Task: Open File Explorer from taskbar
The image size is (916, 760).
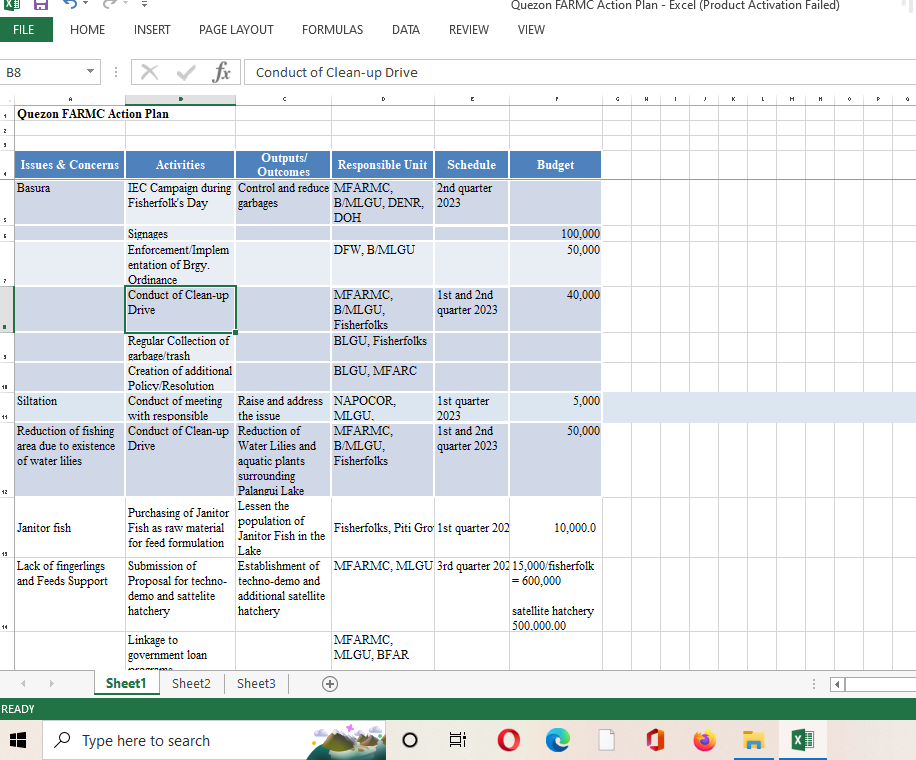Action: (x=754, y=740)
